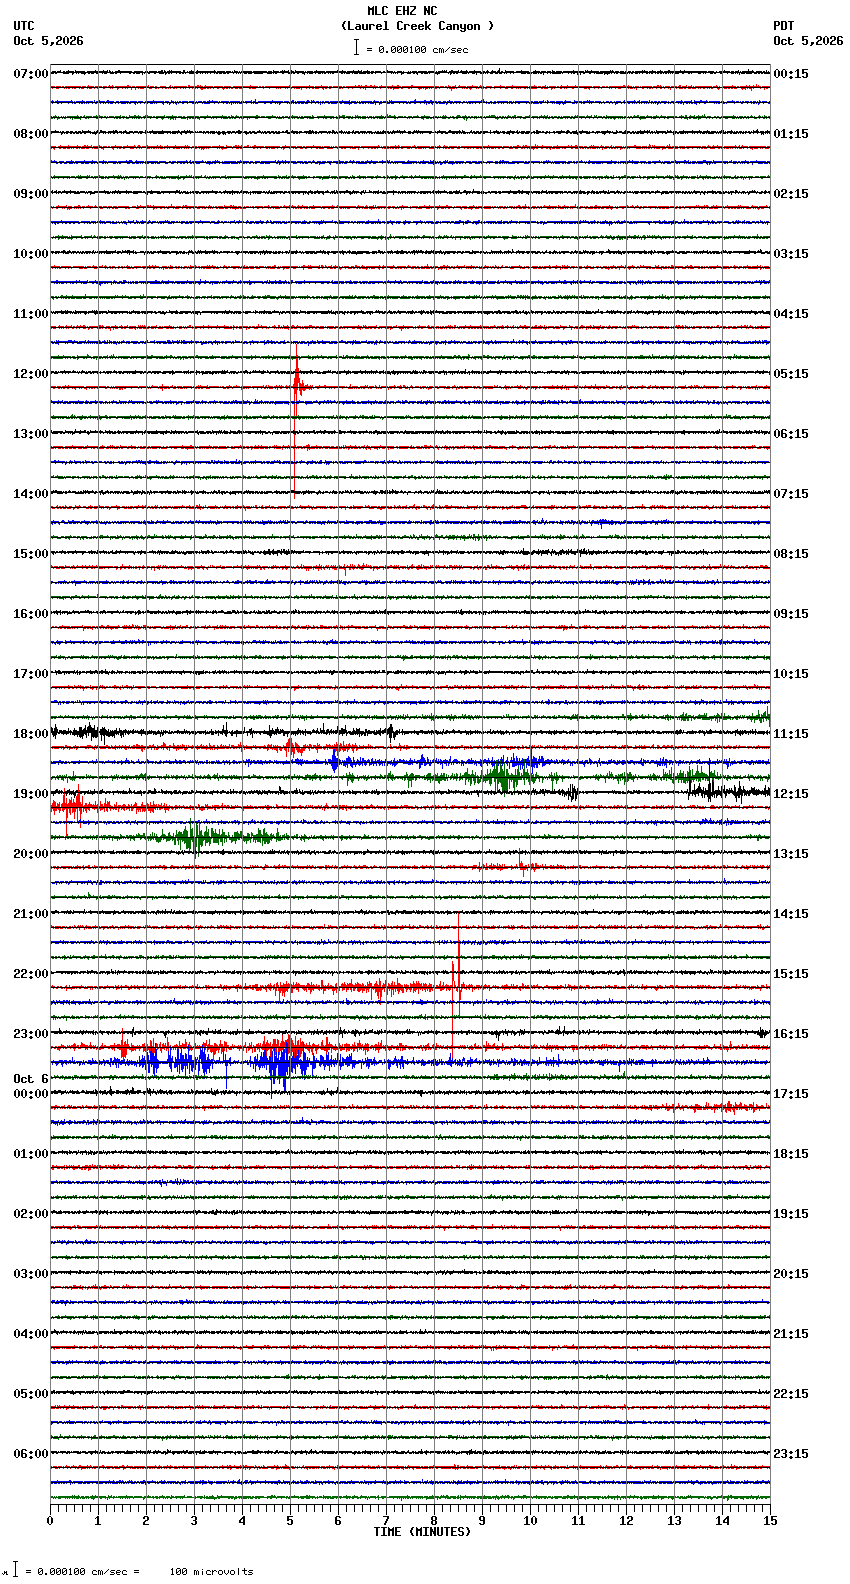
Task: Select the '16:00' UTC time label
Action: tap(31, 614)
